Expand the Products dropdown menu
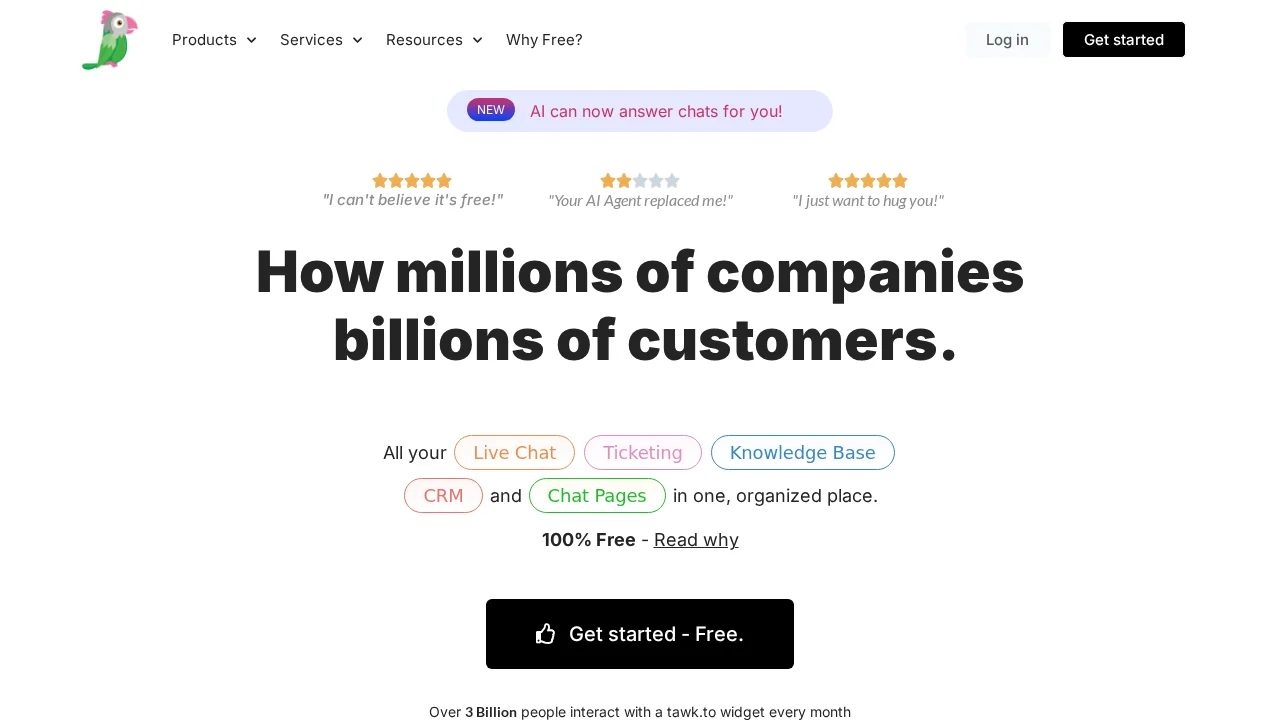 click(214, 40)
